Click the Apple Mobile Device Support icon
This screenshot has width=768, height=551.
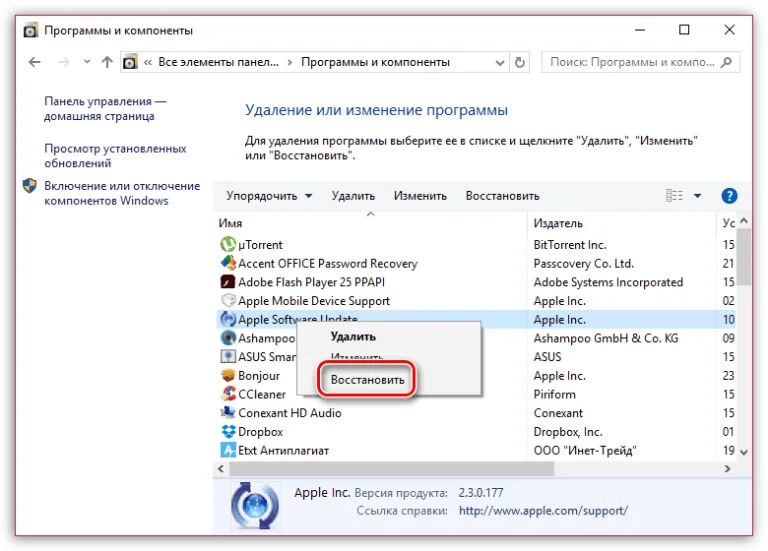pyautogui.click(x=228, y=300)
